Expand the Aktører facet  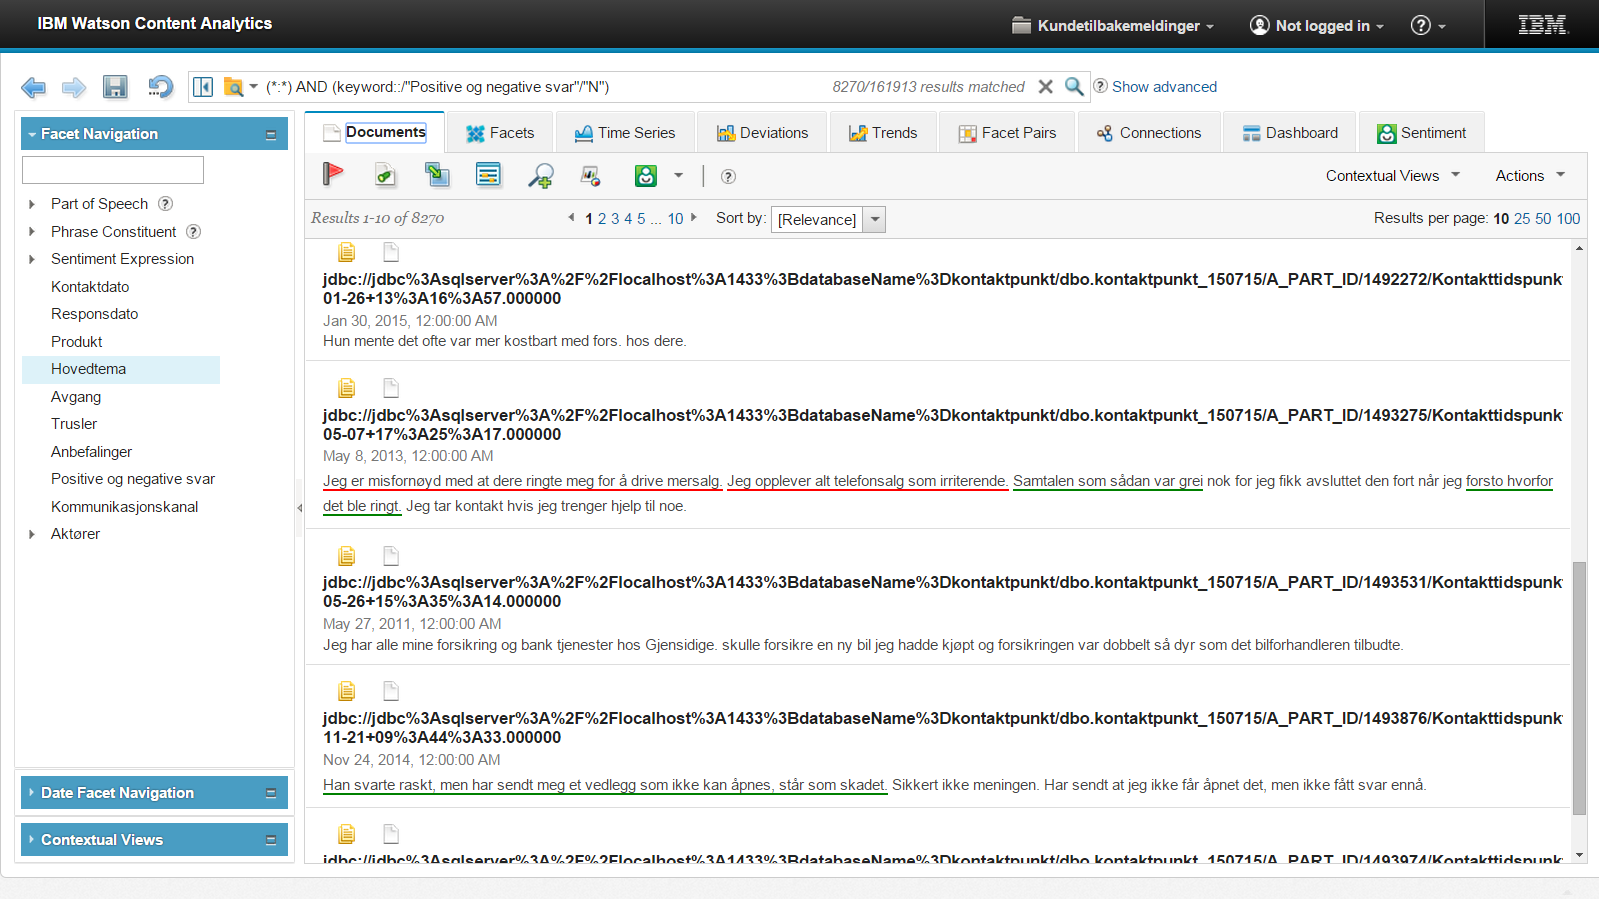pos(32,534)
